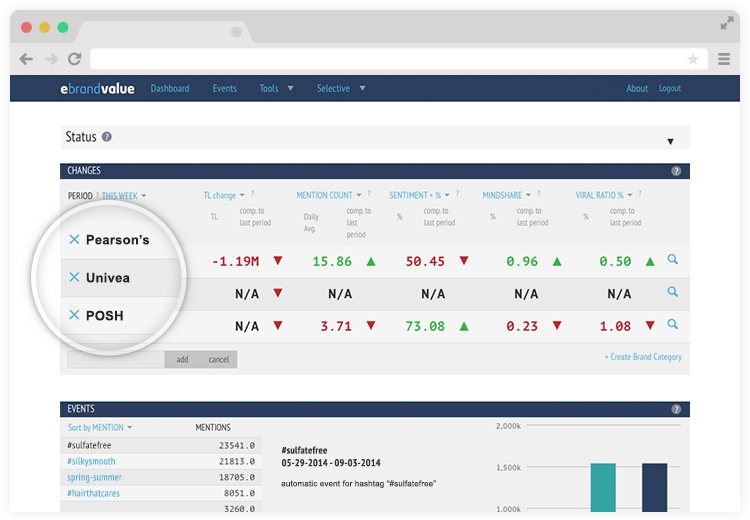Click the browser address bar
Viewport: 750px width, 520px height.
399,59
